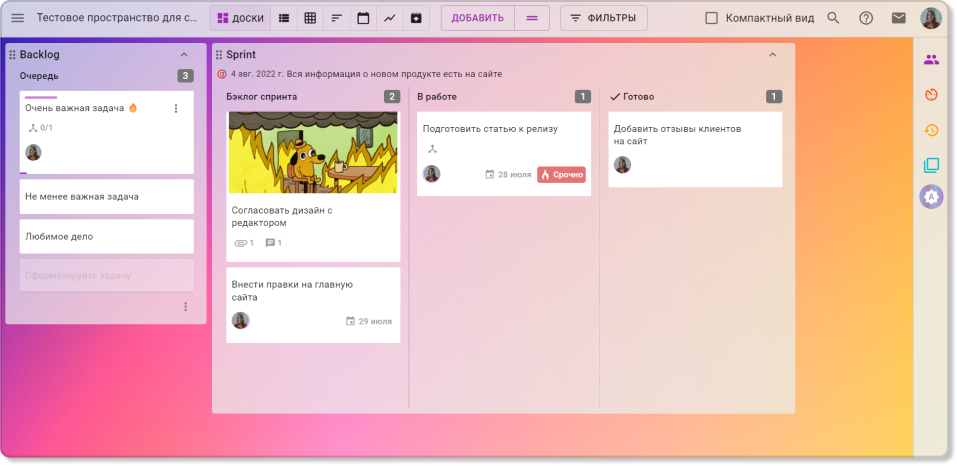Click the Сформулируйте задачу input field
The height and width of the screenshot is (466, 957).
pyautogui.click(x=107, y=276)
